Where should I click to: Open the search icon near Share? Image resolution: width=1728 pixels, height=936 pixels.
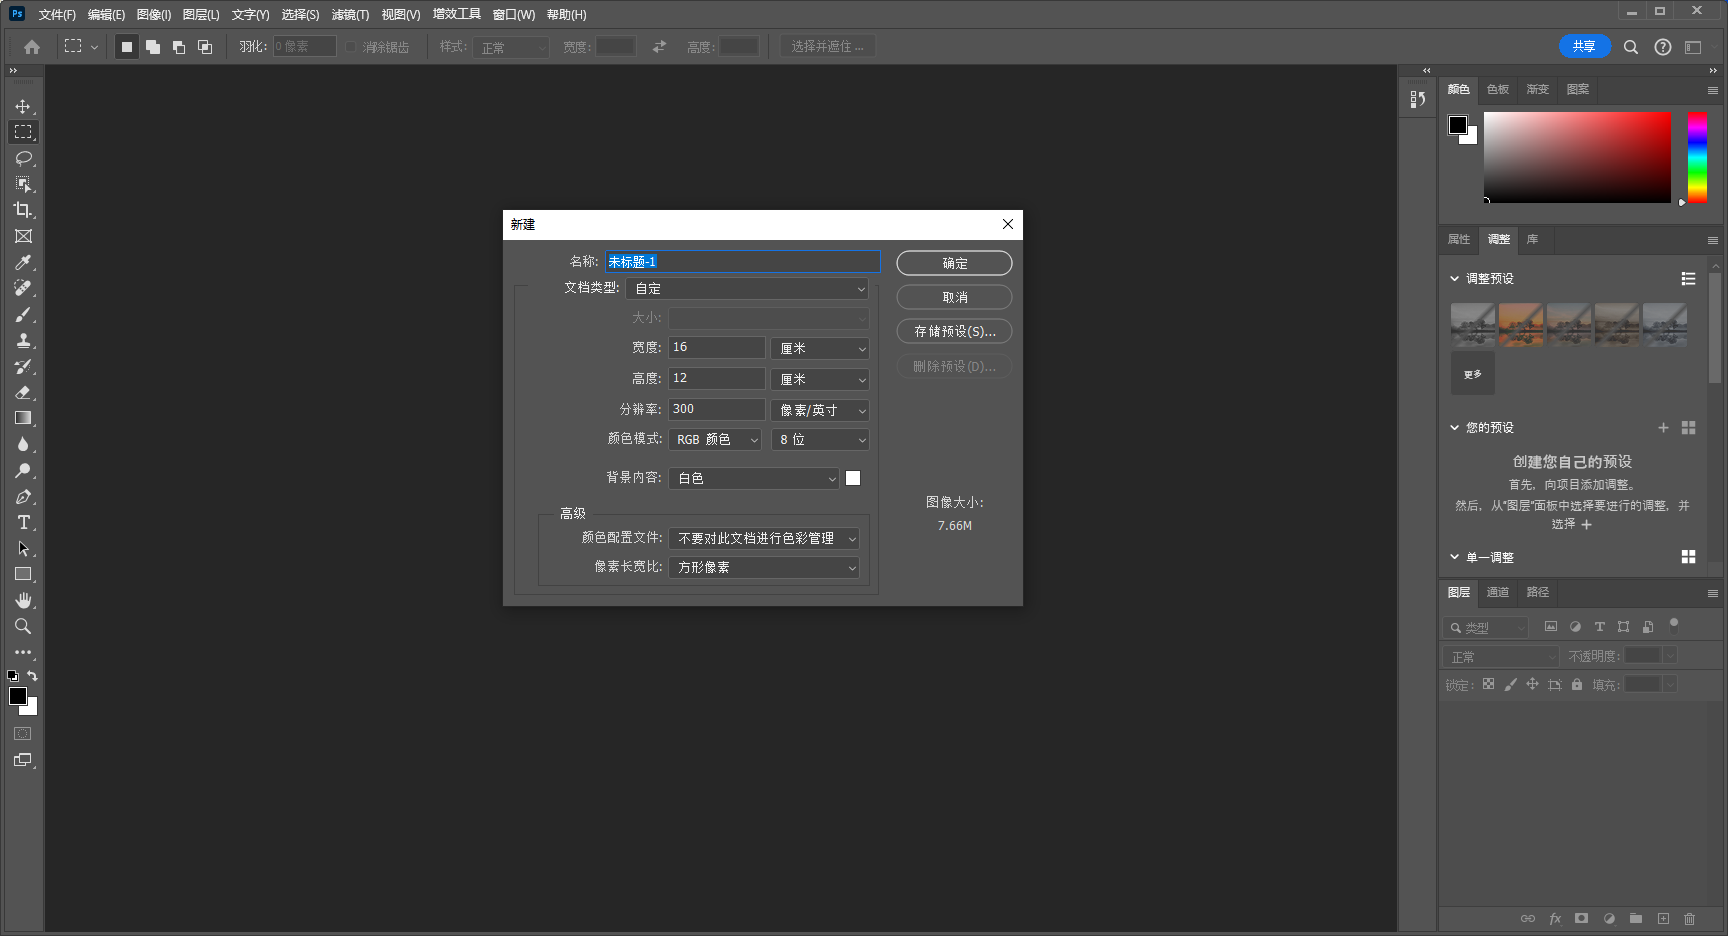pyautogui.click(x=1631, y=47)
